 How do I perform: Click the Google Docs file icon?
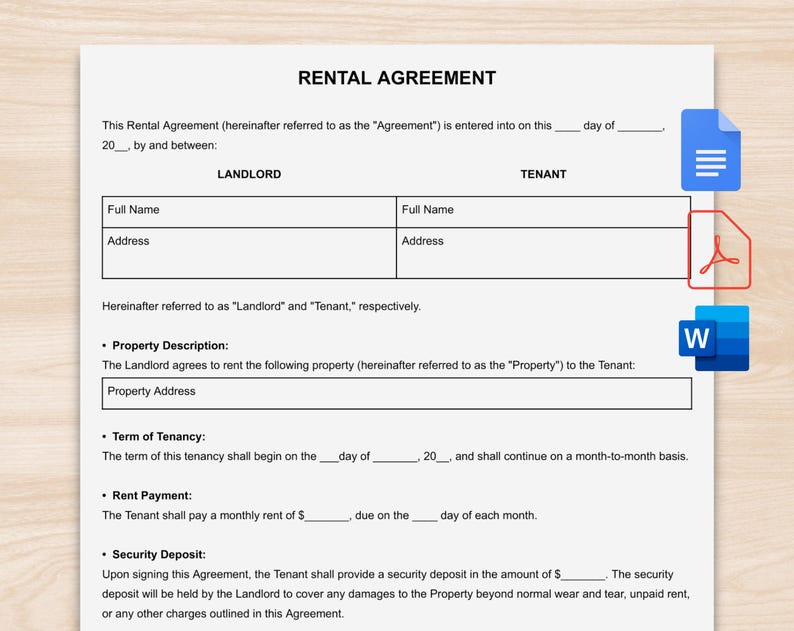point(710,150)
